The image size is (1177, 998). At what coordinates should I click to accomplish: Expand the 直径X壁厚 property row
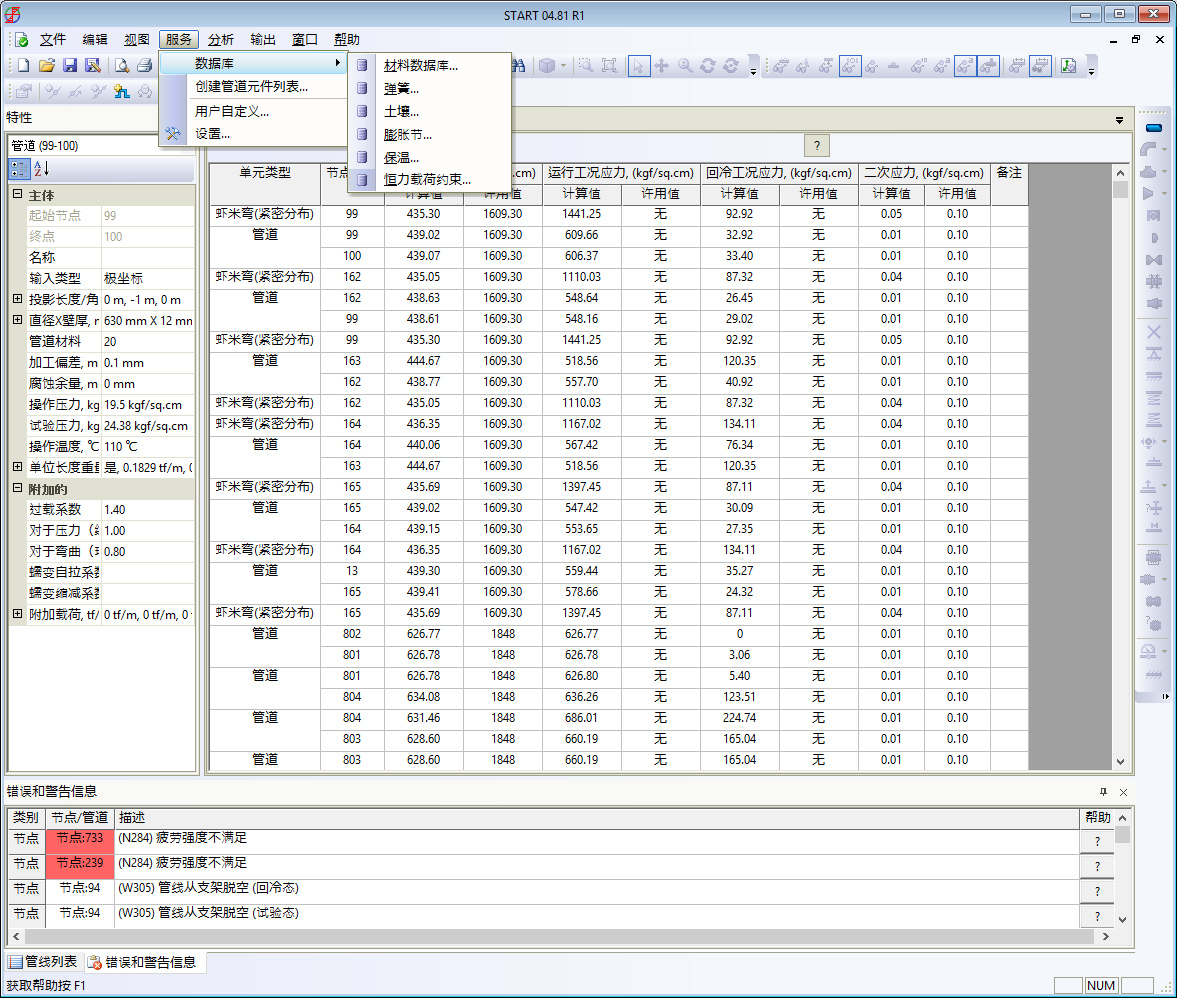[x=17, y=320]
